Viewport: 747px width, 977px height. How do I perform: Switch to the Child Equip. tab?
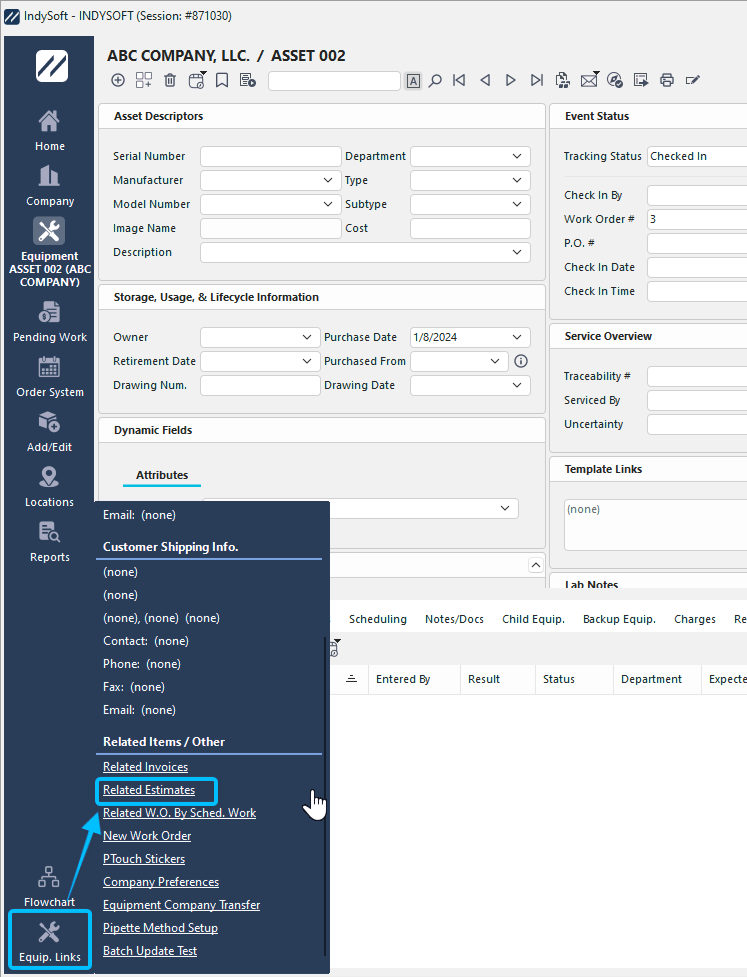533,619
